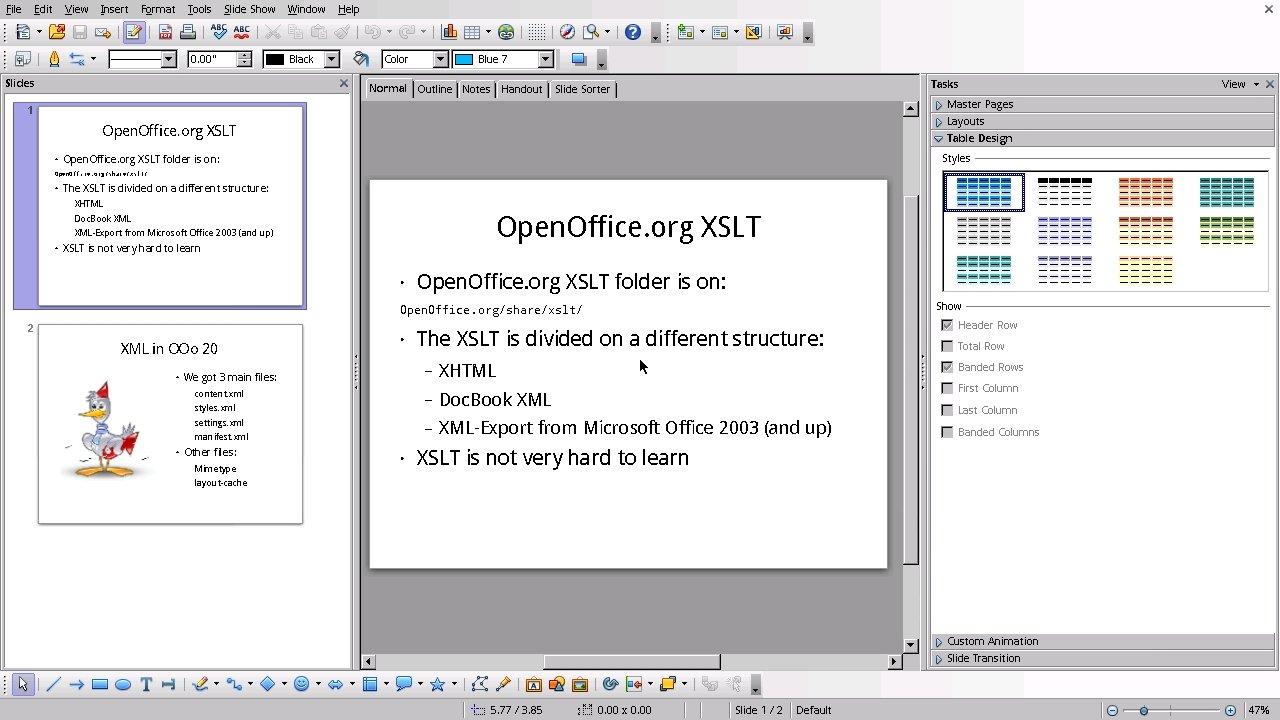Click the zoom slider handle
This screenshot has width=1280, height=720.
(x=1144, y=710)
